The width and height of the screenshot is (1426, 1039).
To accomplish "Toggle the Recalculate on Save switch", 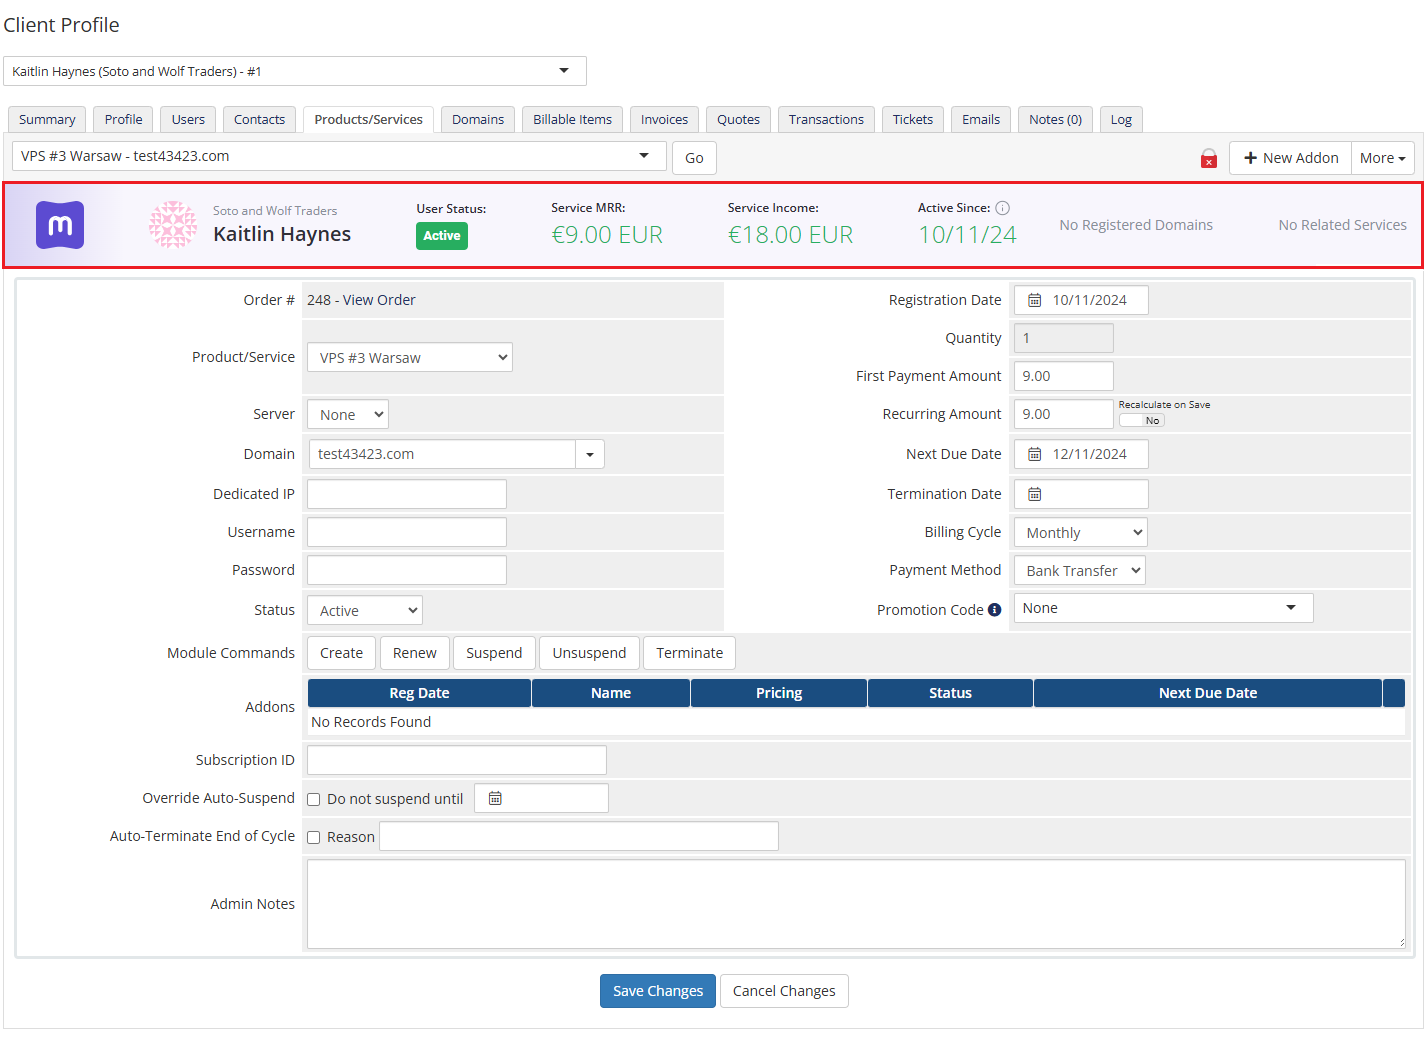I will pos(1141,421).
